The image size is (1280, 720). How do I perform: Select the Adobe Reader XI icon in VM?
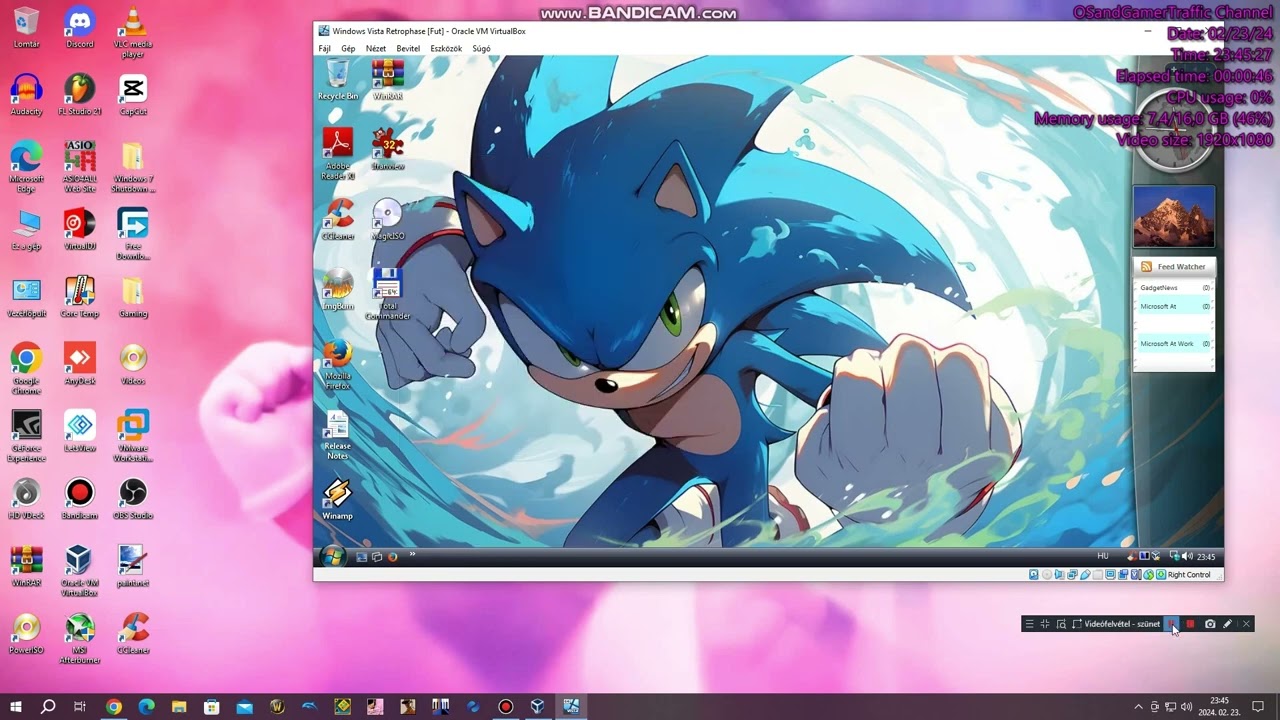point(338,154)
